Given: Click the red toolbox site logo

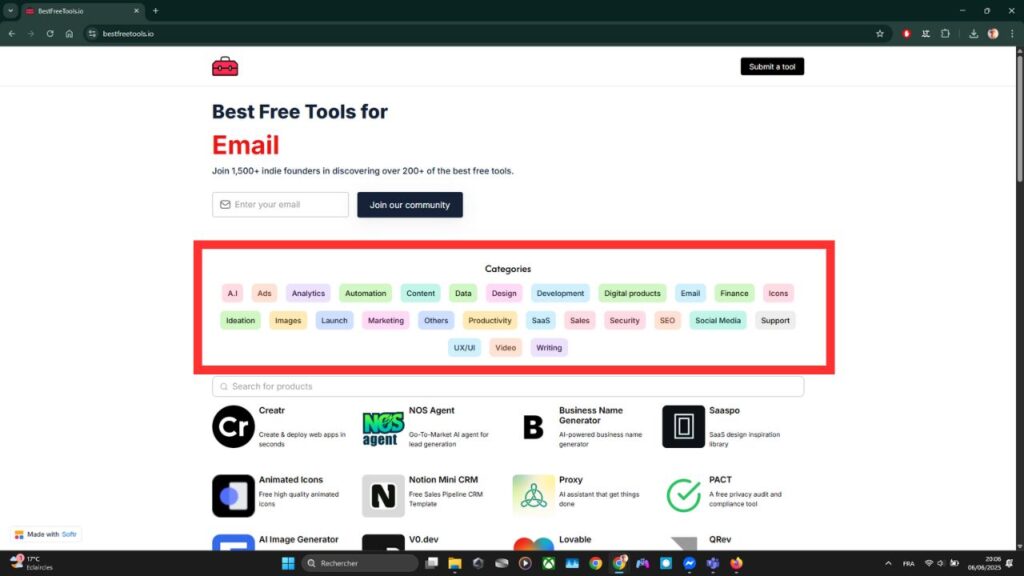Looking at the screenshot, I should (x=225, y=66).
